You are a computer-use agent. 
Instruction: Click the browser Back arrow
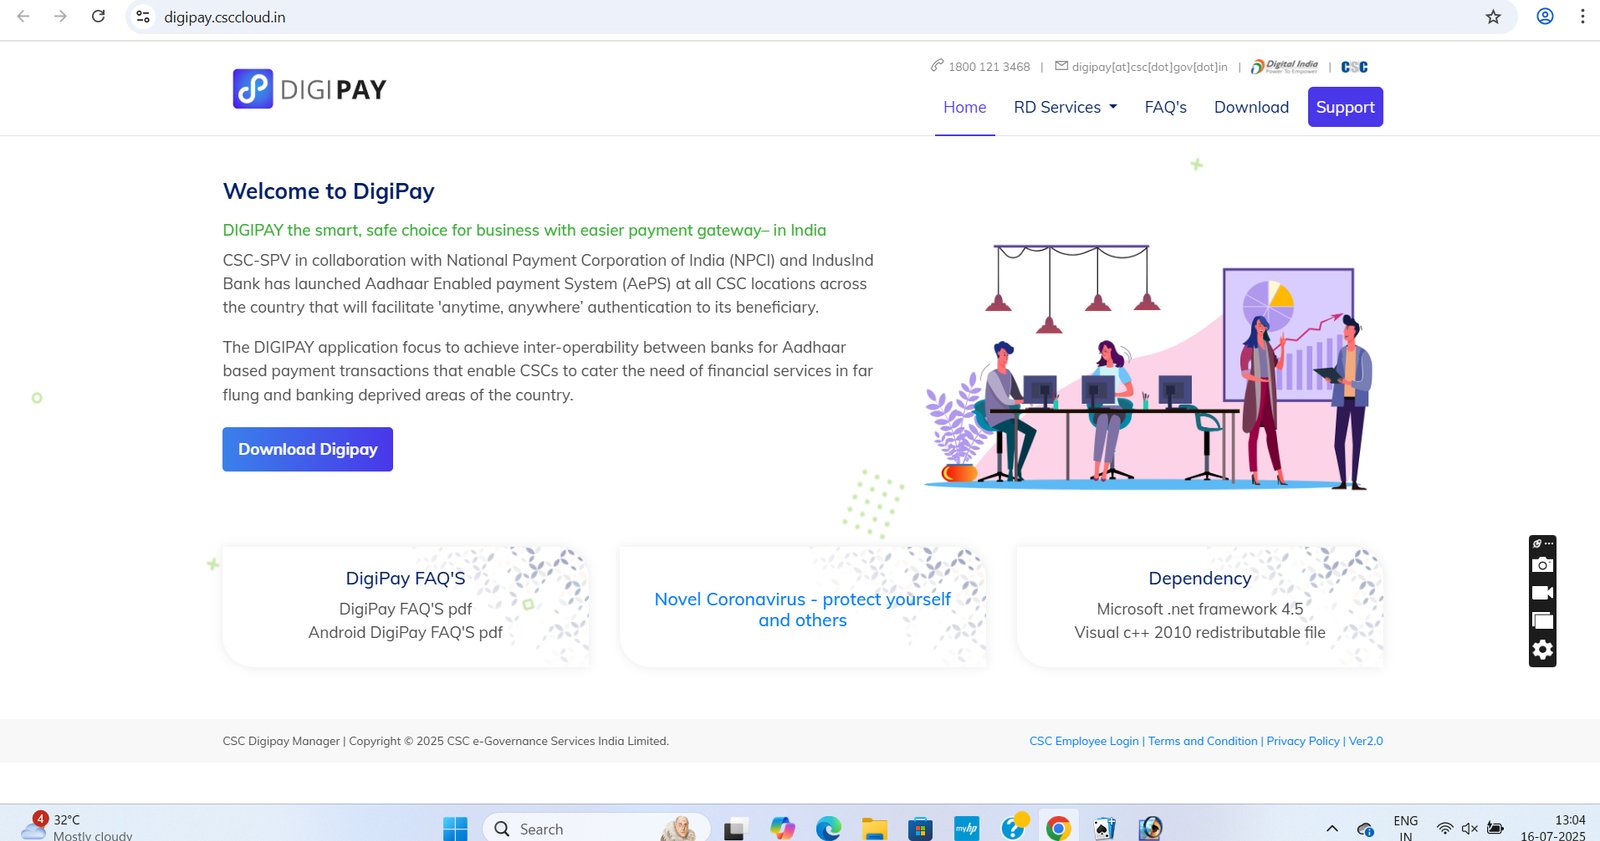23,16
